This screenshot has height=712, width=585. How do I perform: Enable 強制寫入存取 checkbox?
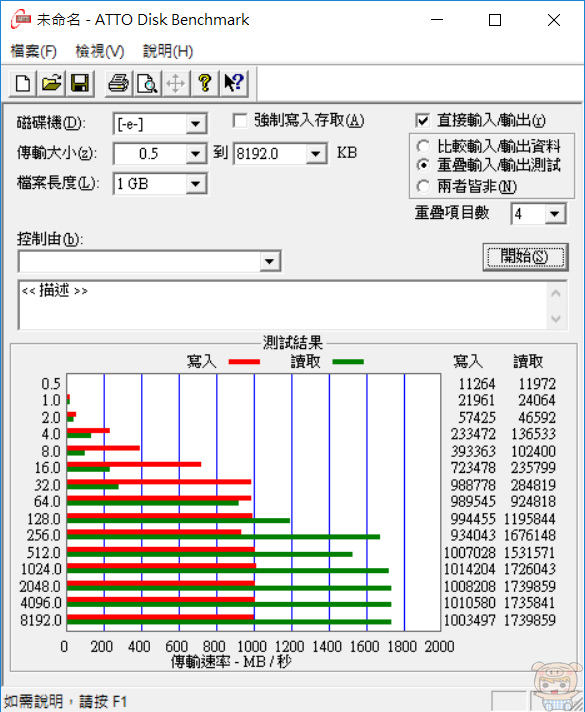(240, 121)
